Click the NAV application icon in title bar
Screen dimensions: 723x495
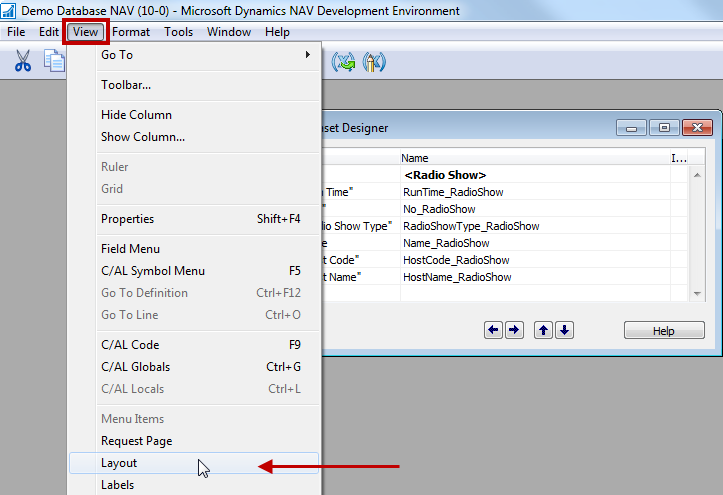(8, 10)
